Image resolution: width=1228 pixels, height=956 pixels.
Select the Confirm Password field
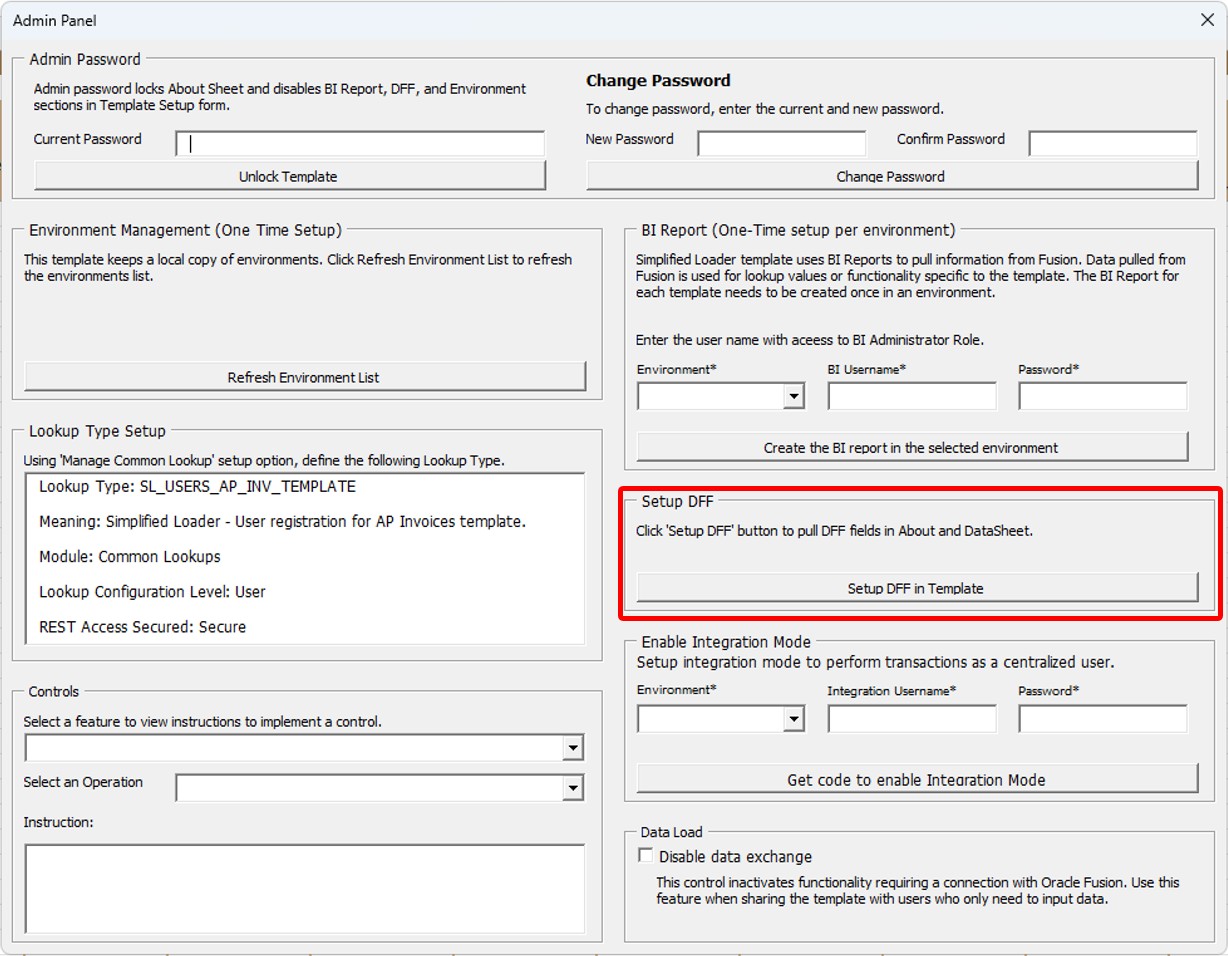(x=1112, y=143)
